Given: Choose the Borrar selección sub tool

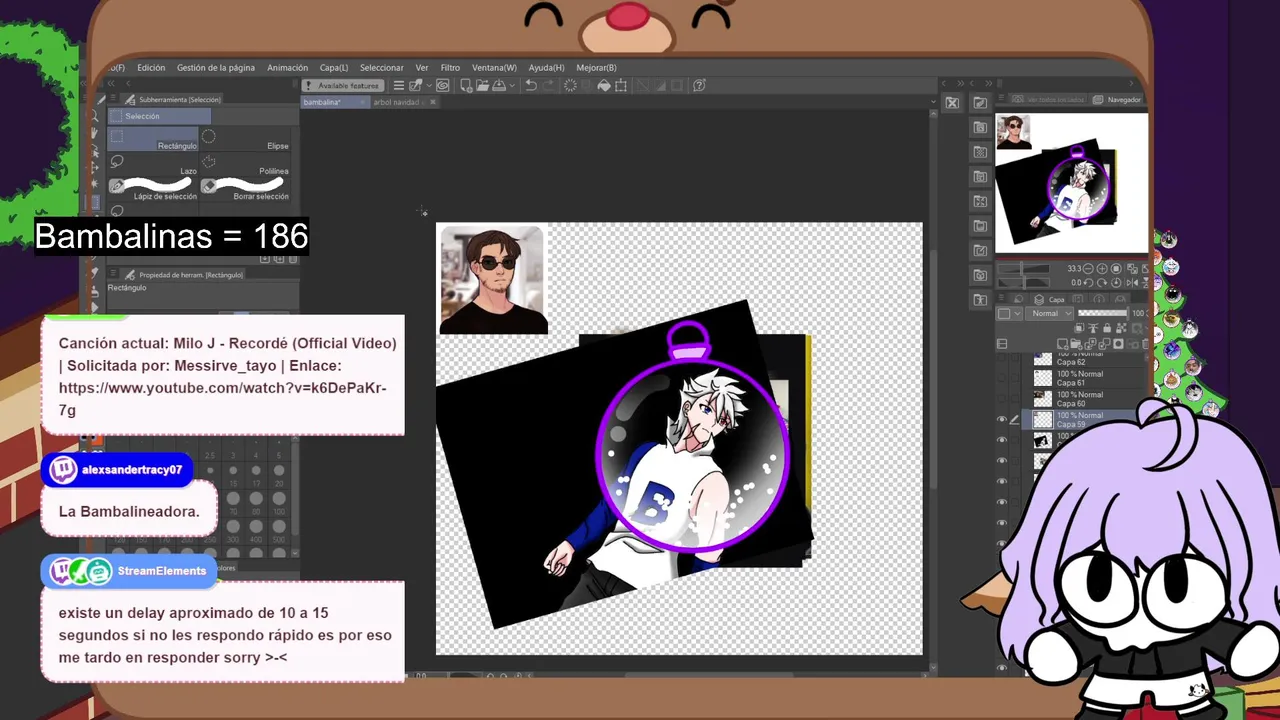Looking at the screenshot, I should [x=245, y=189].
